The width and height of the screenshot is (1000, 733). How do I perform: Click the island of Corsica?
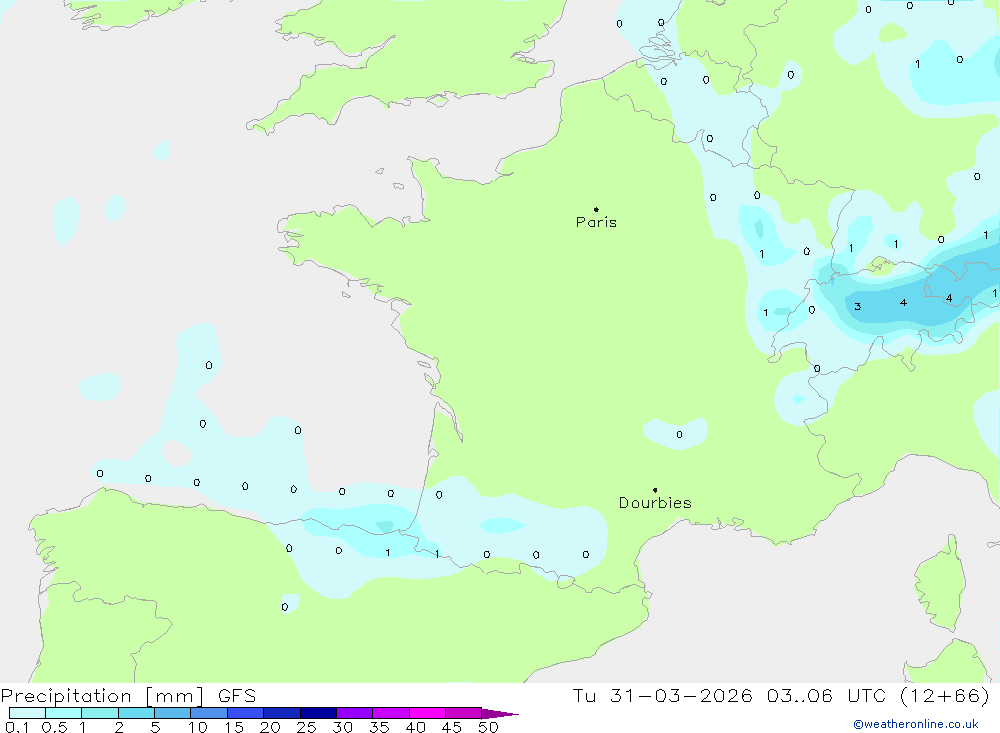pos(939,580)
